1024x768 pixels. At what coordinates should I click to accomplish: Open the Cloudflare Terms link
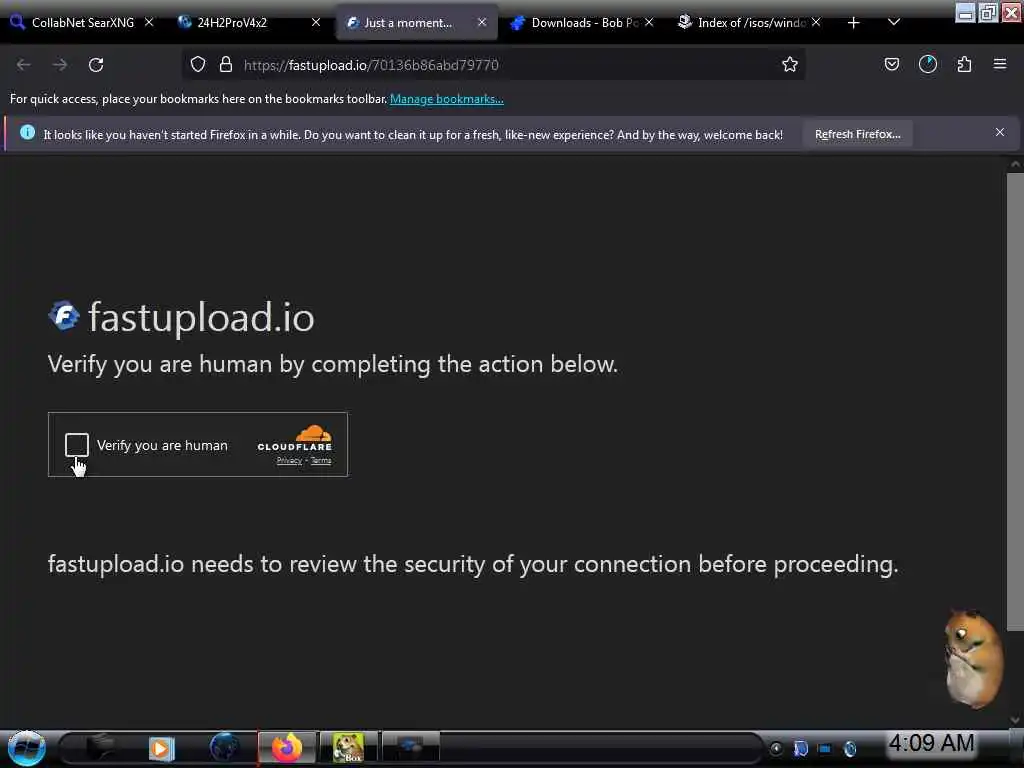pyautogui.click(x=321, y=460)
